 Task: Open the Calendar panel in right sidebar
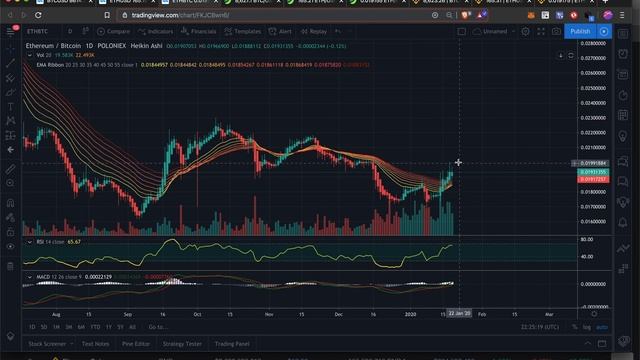tap(623, 115)
